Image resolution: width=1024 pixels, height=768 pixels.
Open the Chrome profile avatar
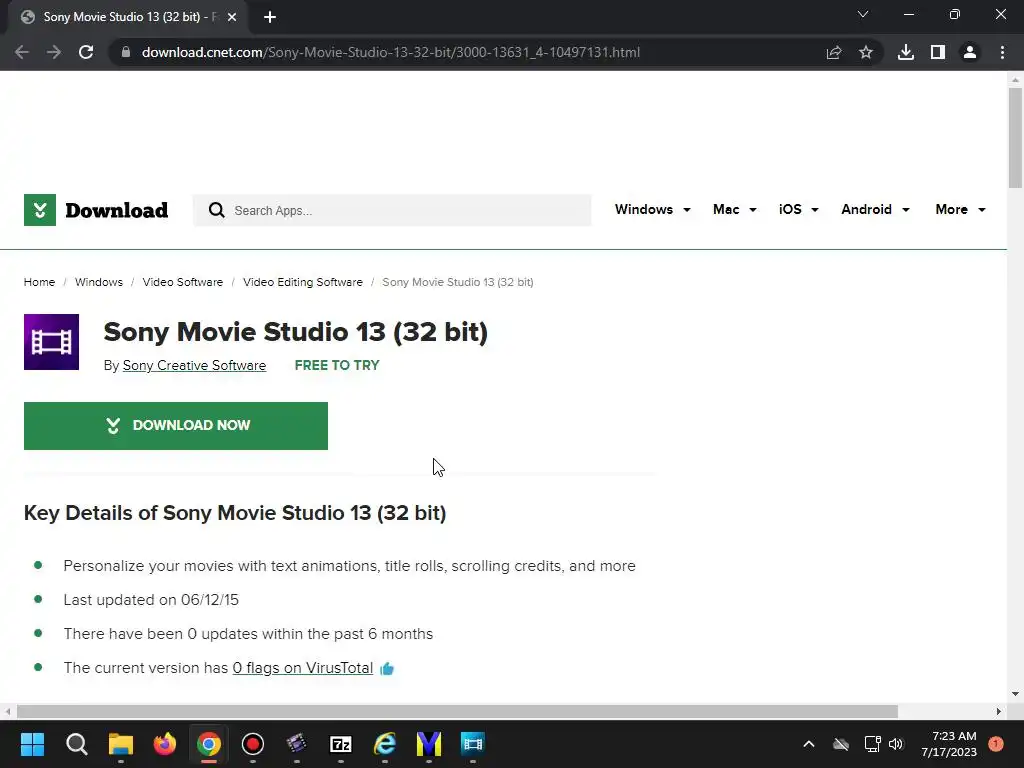coord(970,52)
